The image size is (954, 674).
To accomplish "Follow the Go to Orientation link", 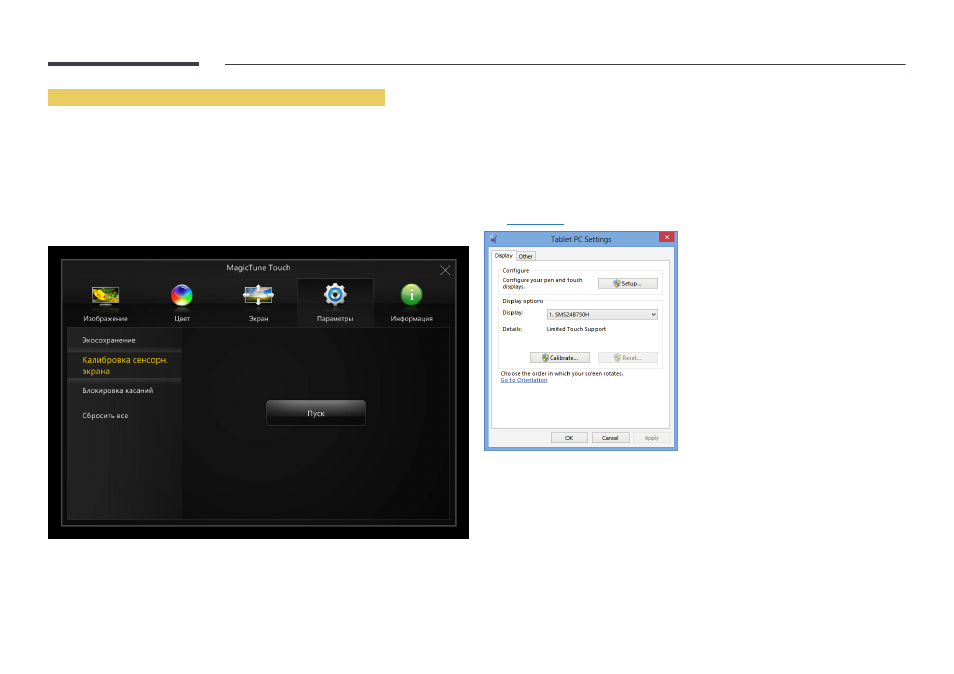I will click(x=524, y=380).
